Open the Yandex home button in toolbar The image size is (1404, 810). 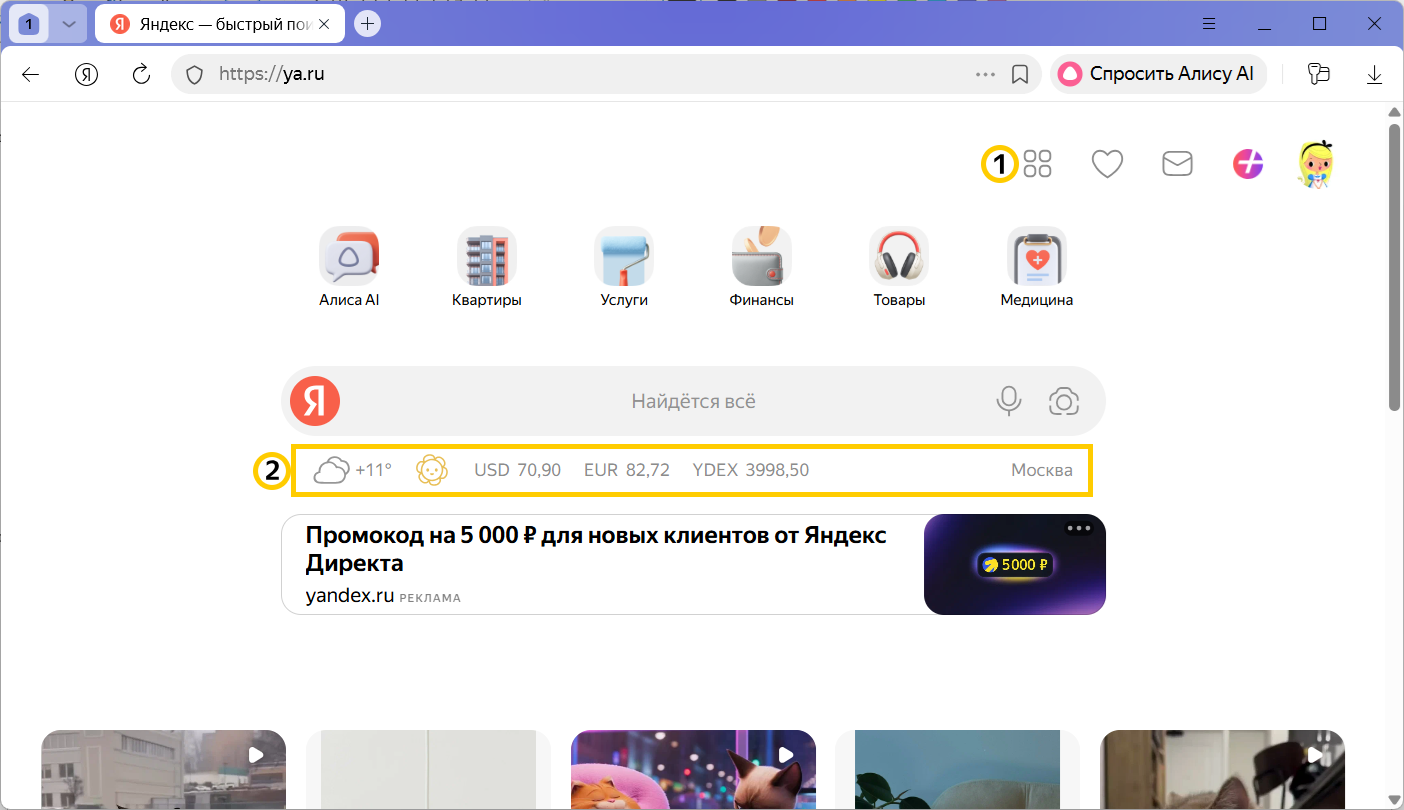click(x=87, y=74)
